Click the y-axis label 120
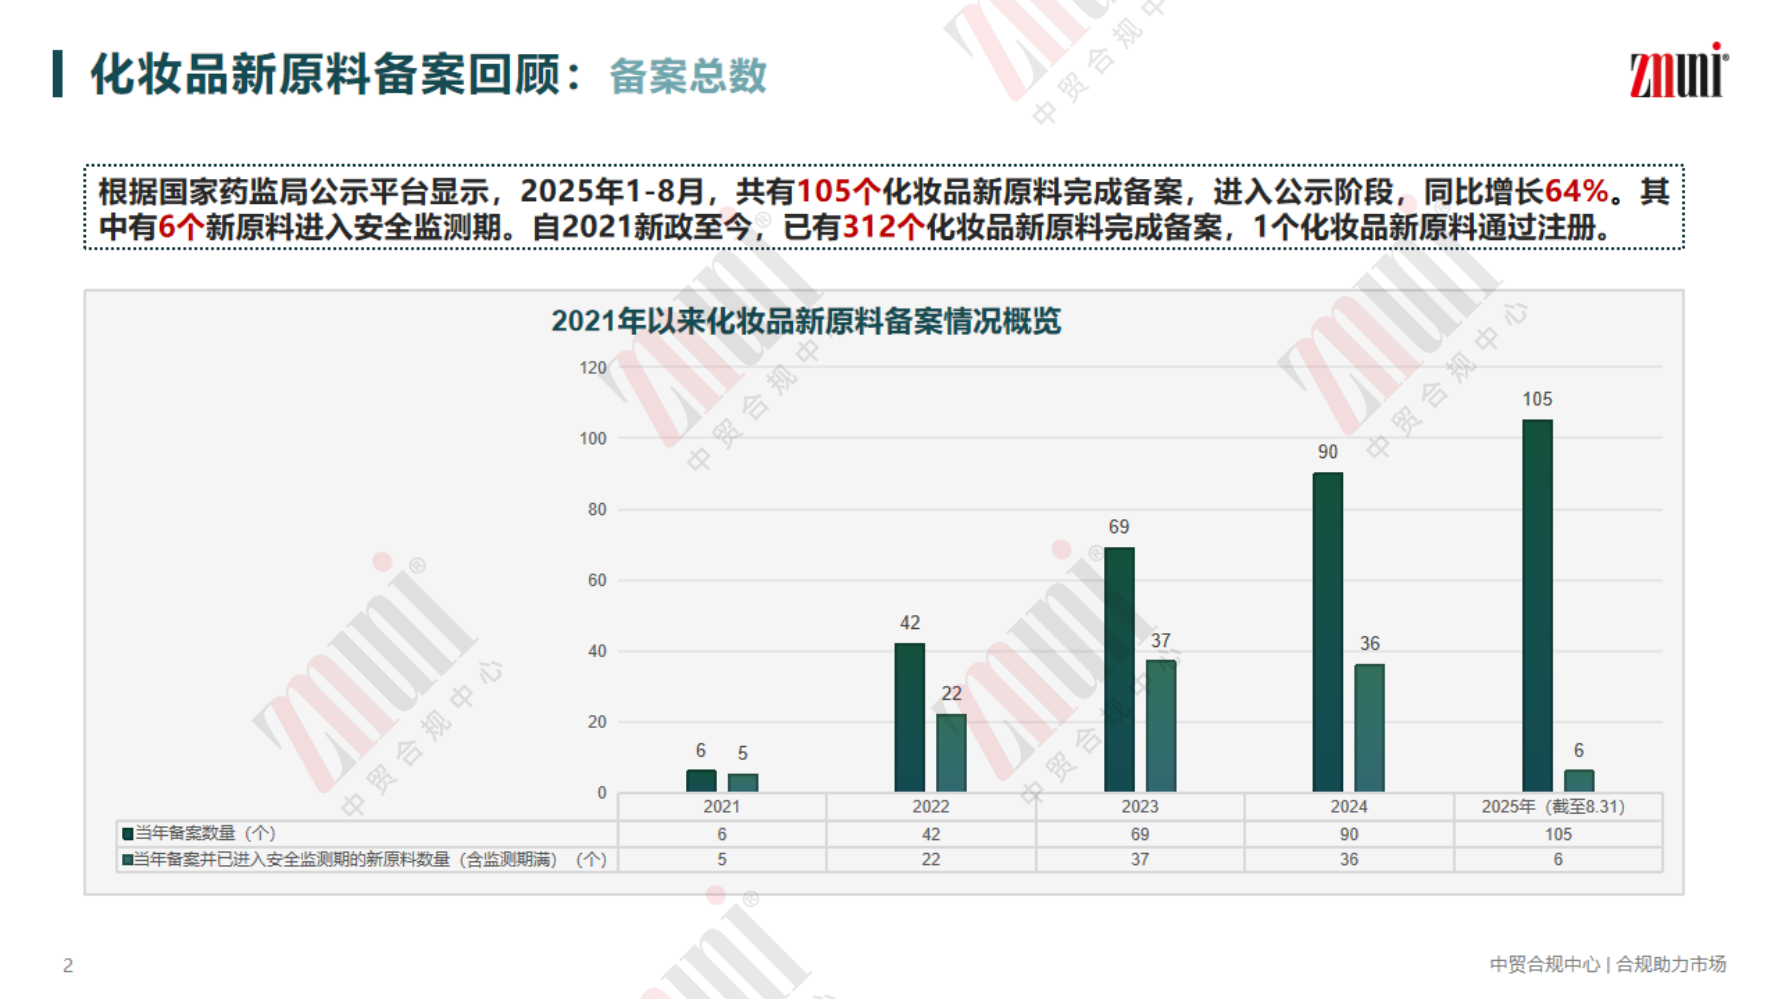 coord(593,368)
